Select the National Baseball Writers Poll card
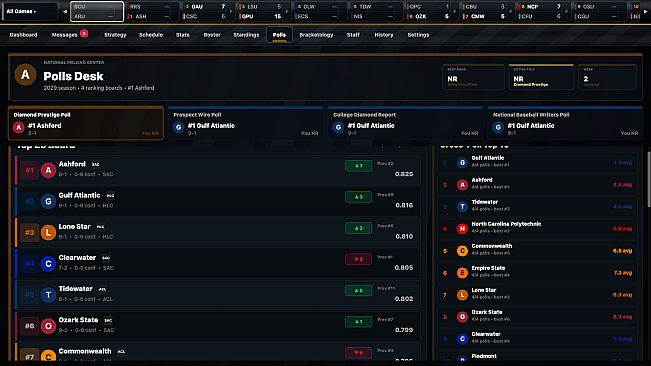 [x=565, y=123]
